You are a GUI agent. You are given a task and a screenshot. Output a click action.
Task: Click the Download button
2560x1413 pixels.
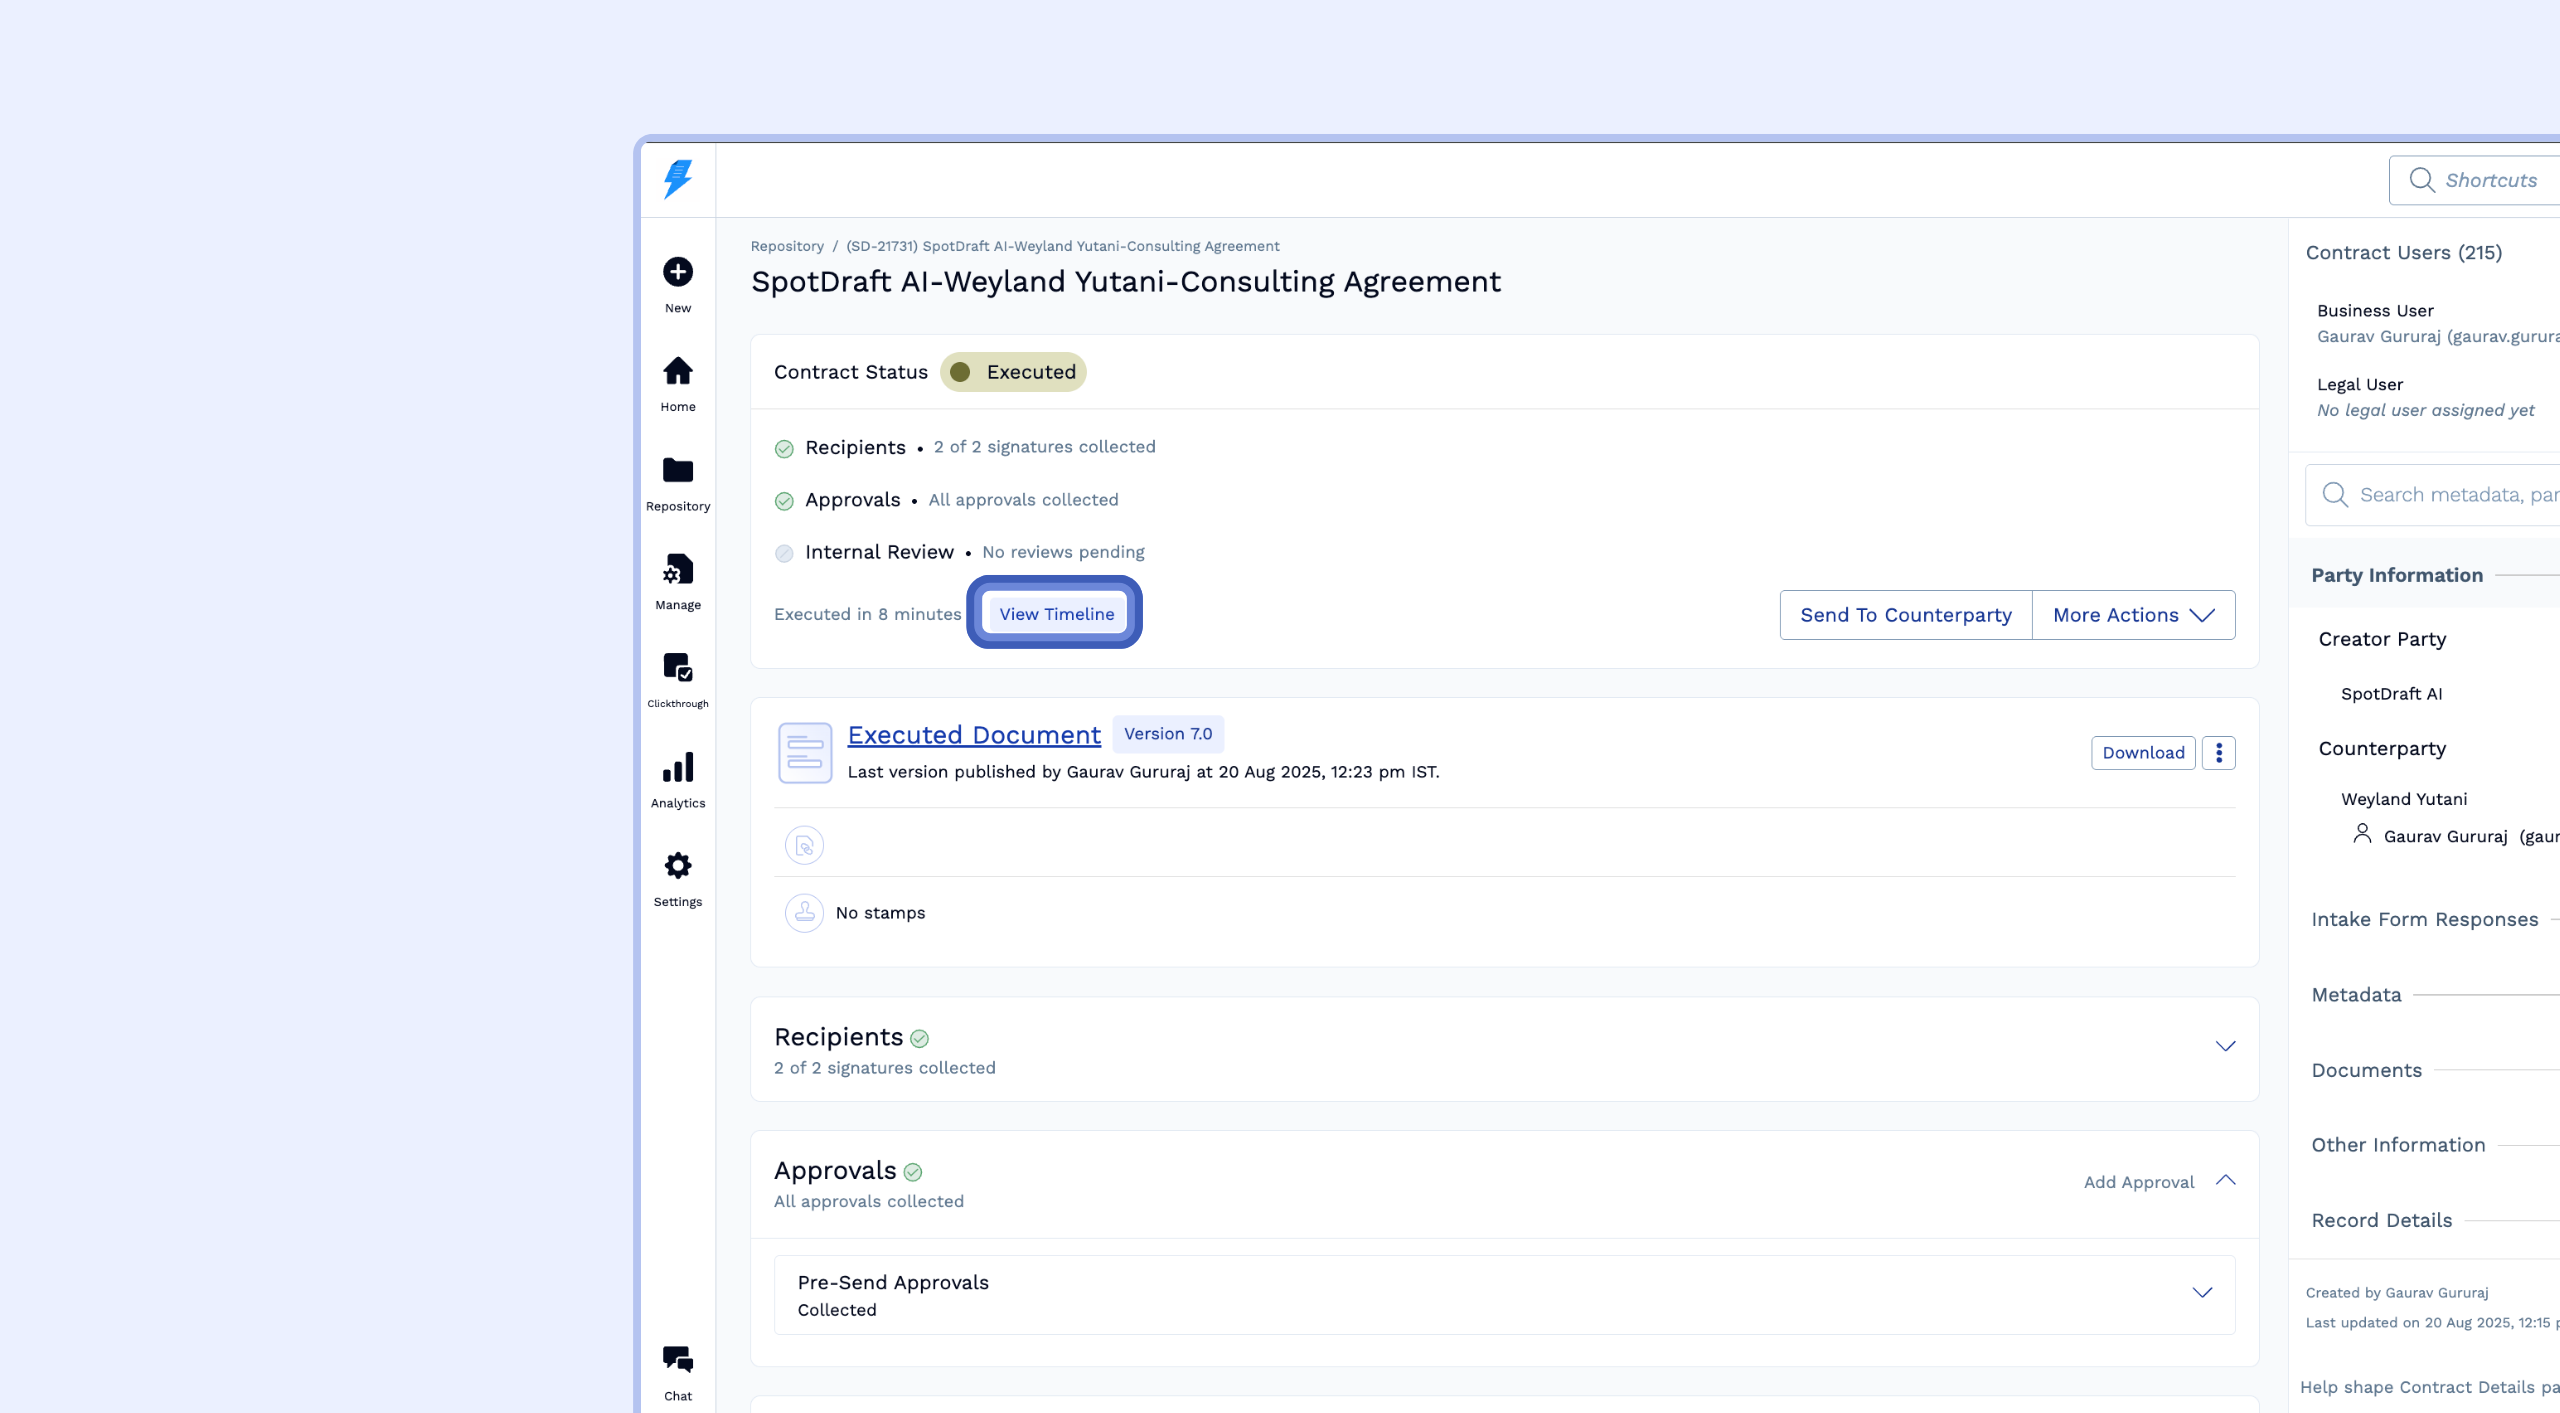(x=2142, y=753)
